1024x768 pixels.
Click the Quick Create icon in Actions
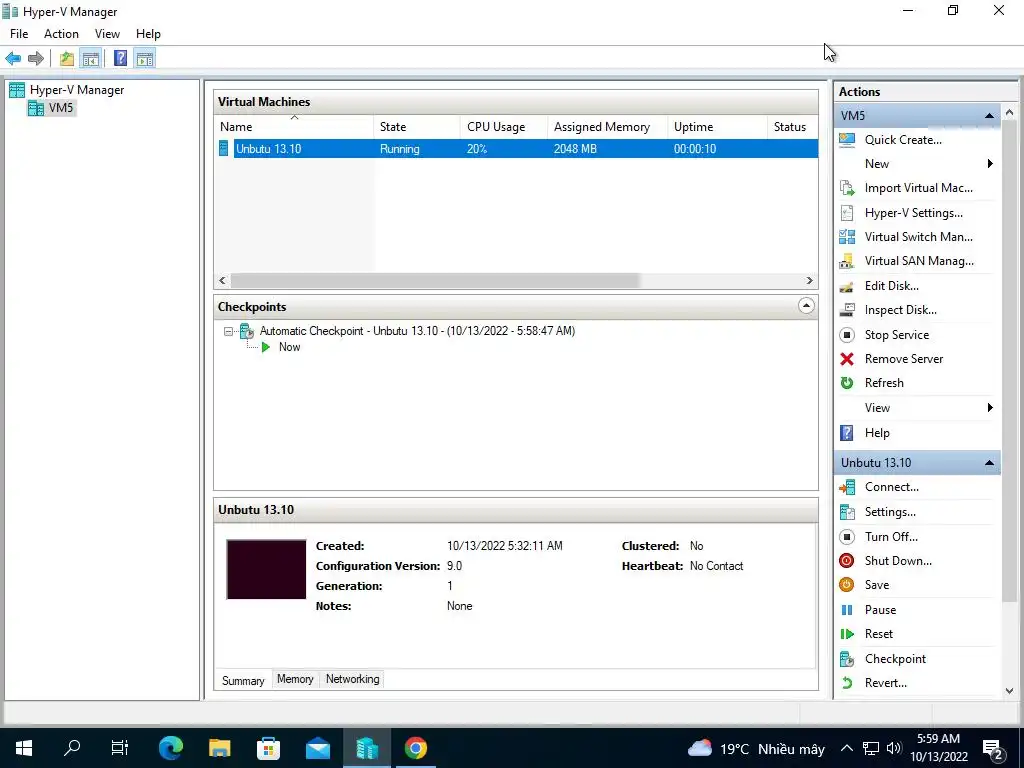point(847,140)
